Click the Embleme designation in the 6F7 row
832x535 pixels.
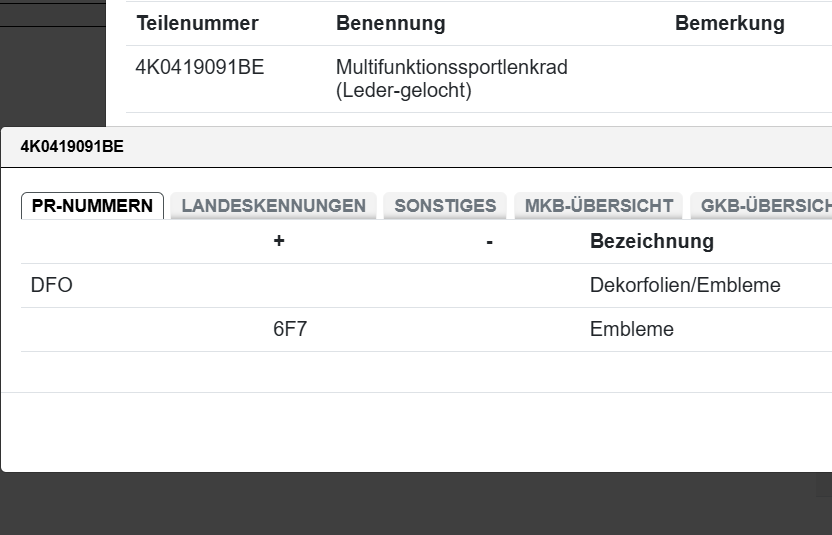pos(631,329)
